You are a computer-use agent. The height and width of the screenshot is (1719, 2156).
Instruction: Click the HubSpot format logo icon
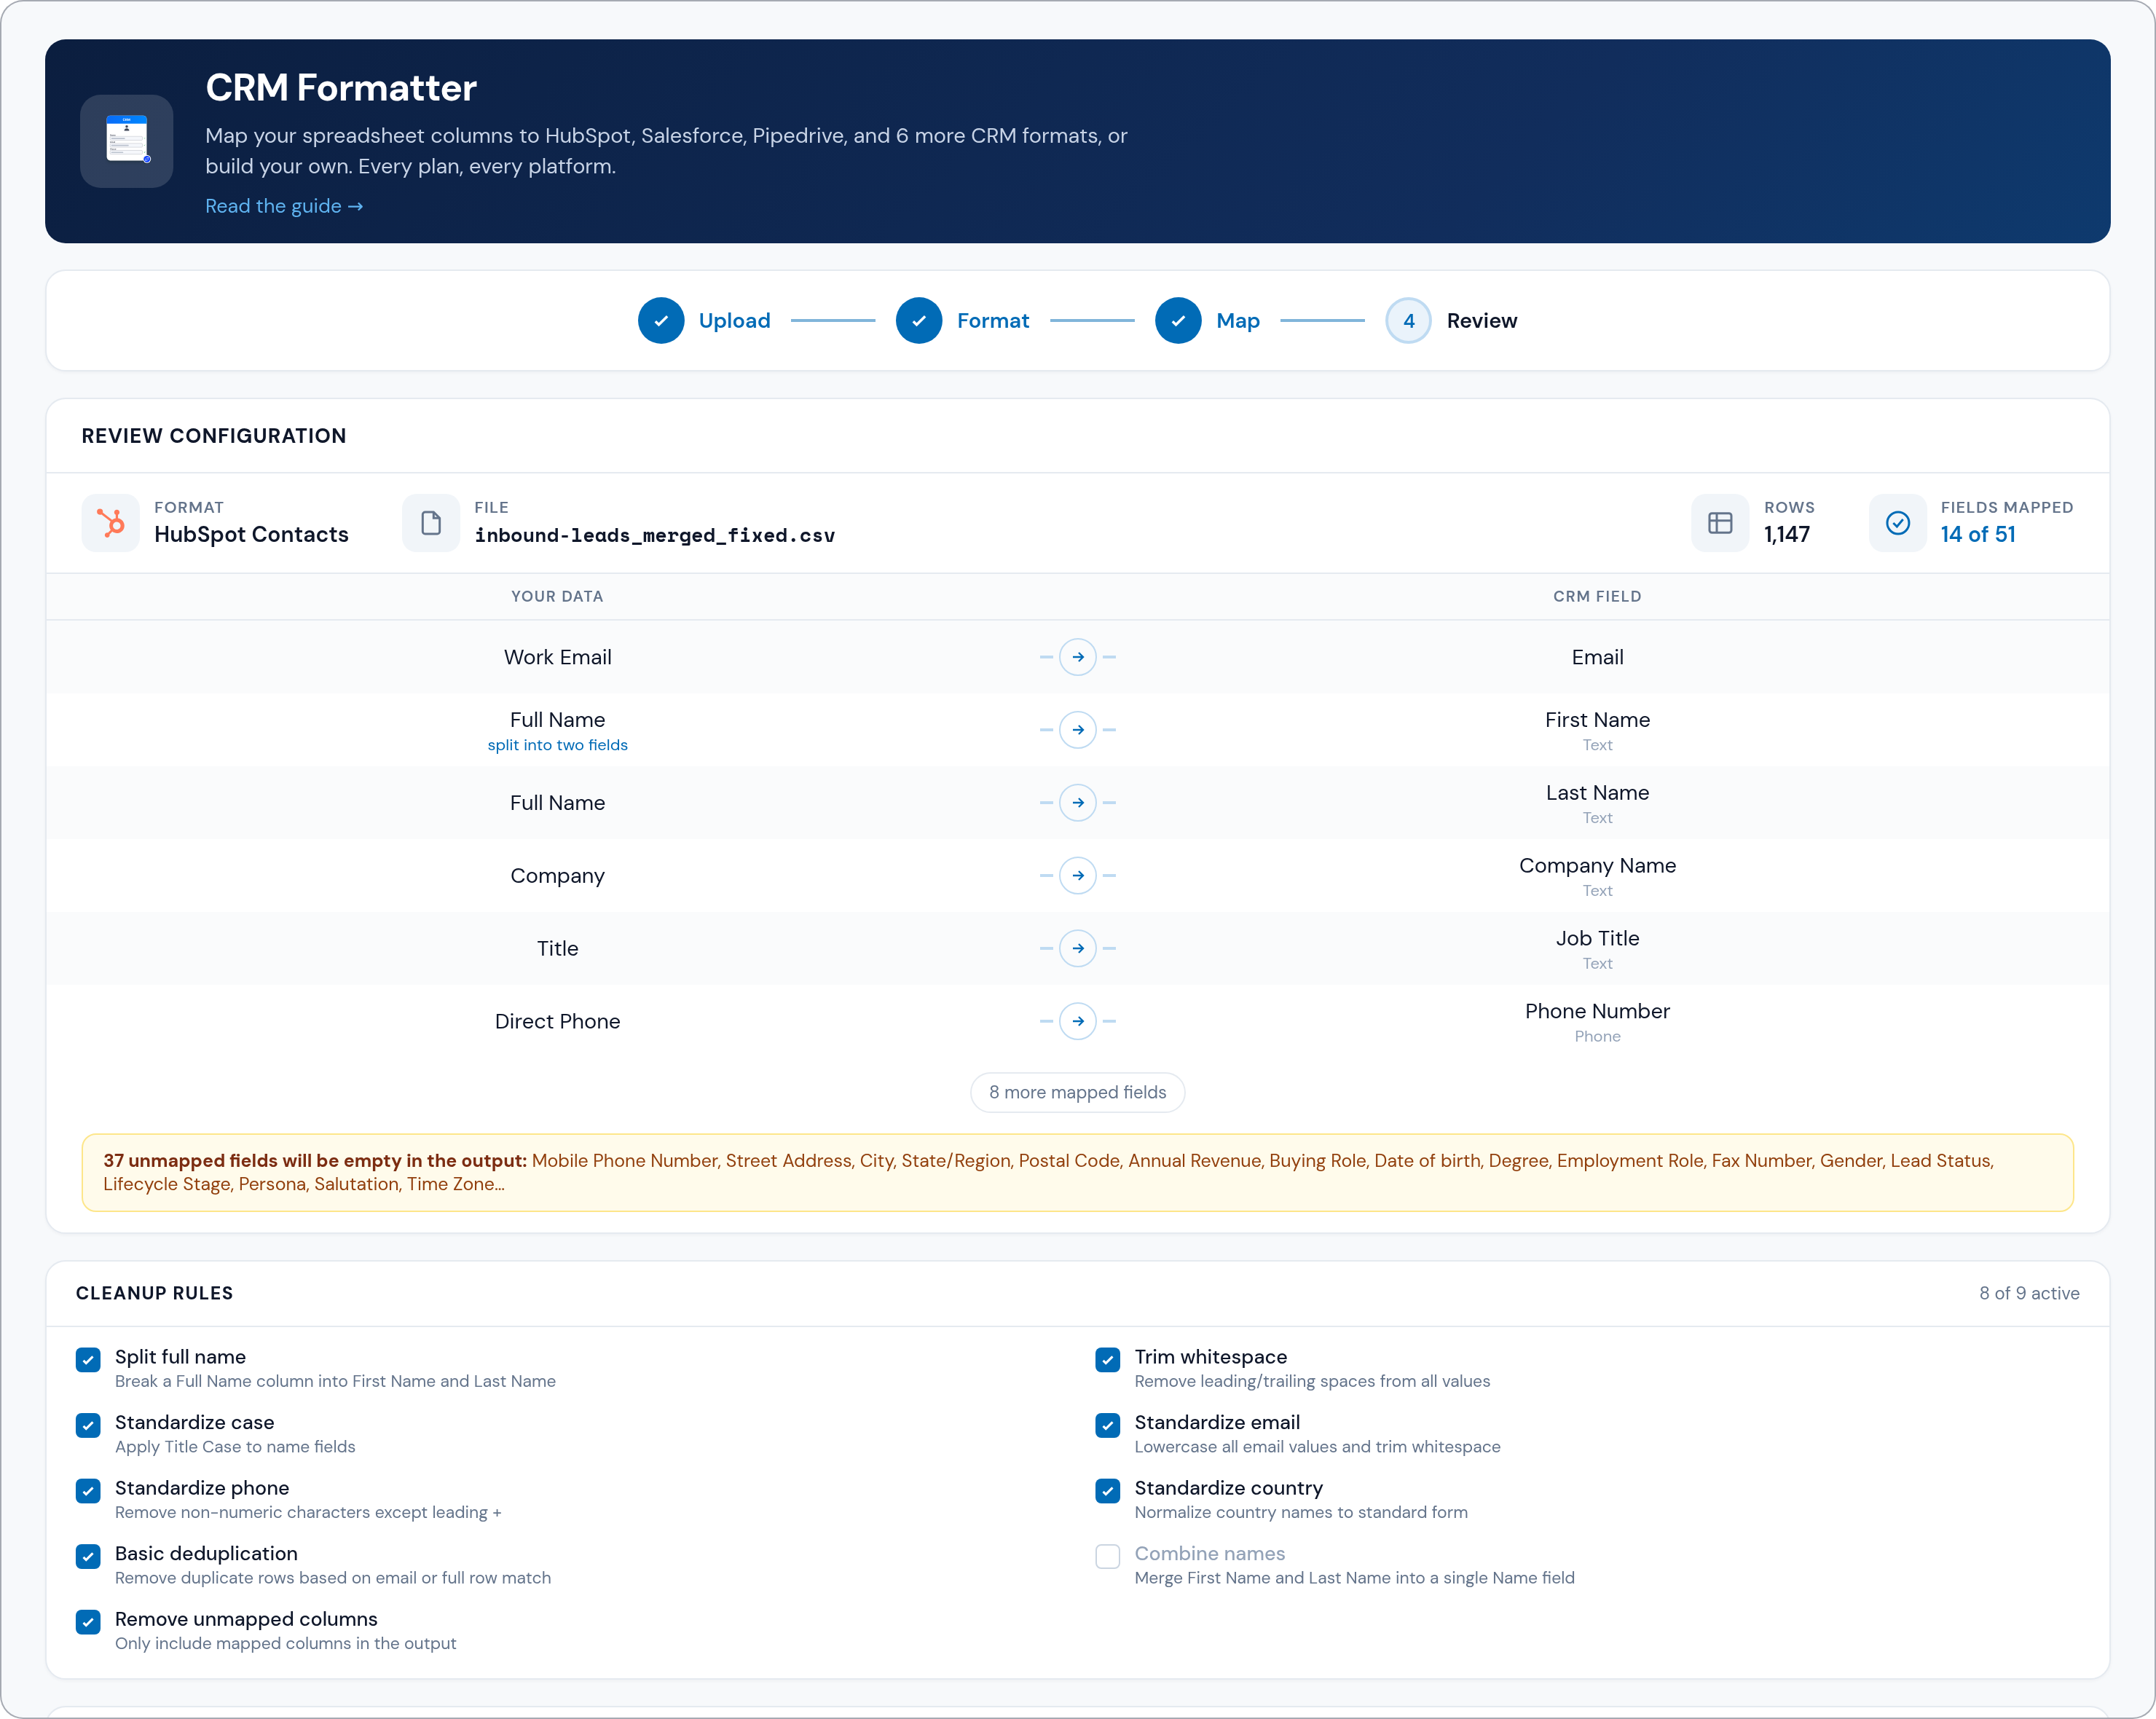(110, 523)
